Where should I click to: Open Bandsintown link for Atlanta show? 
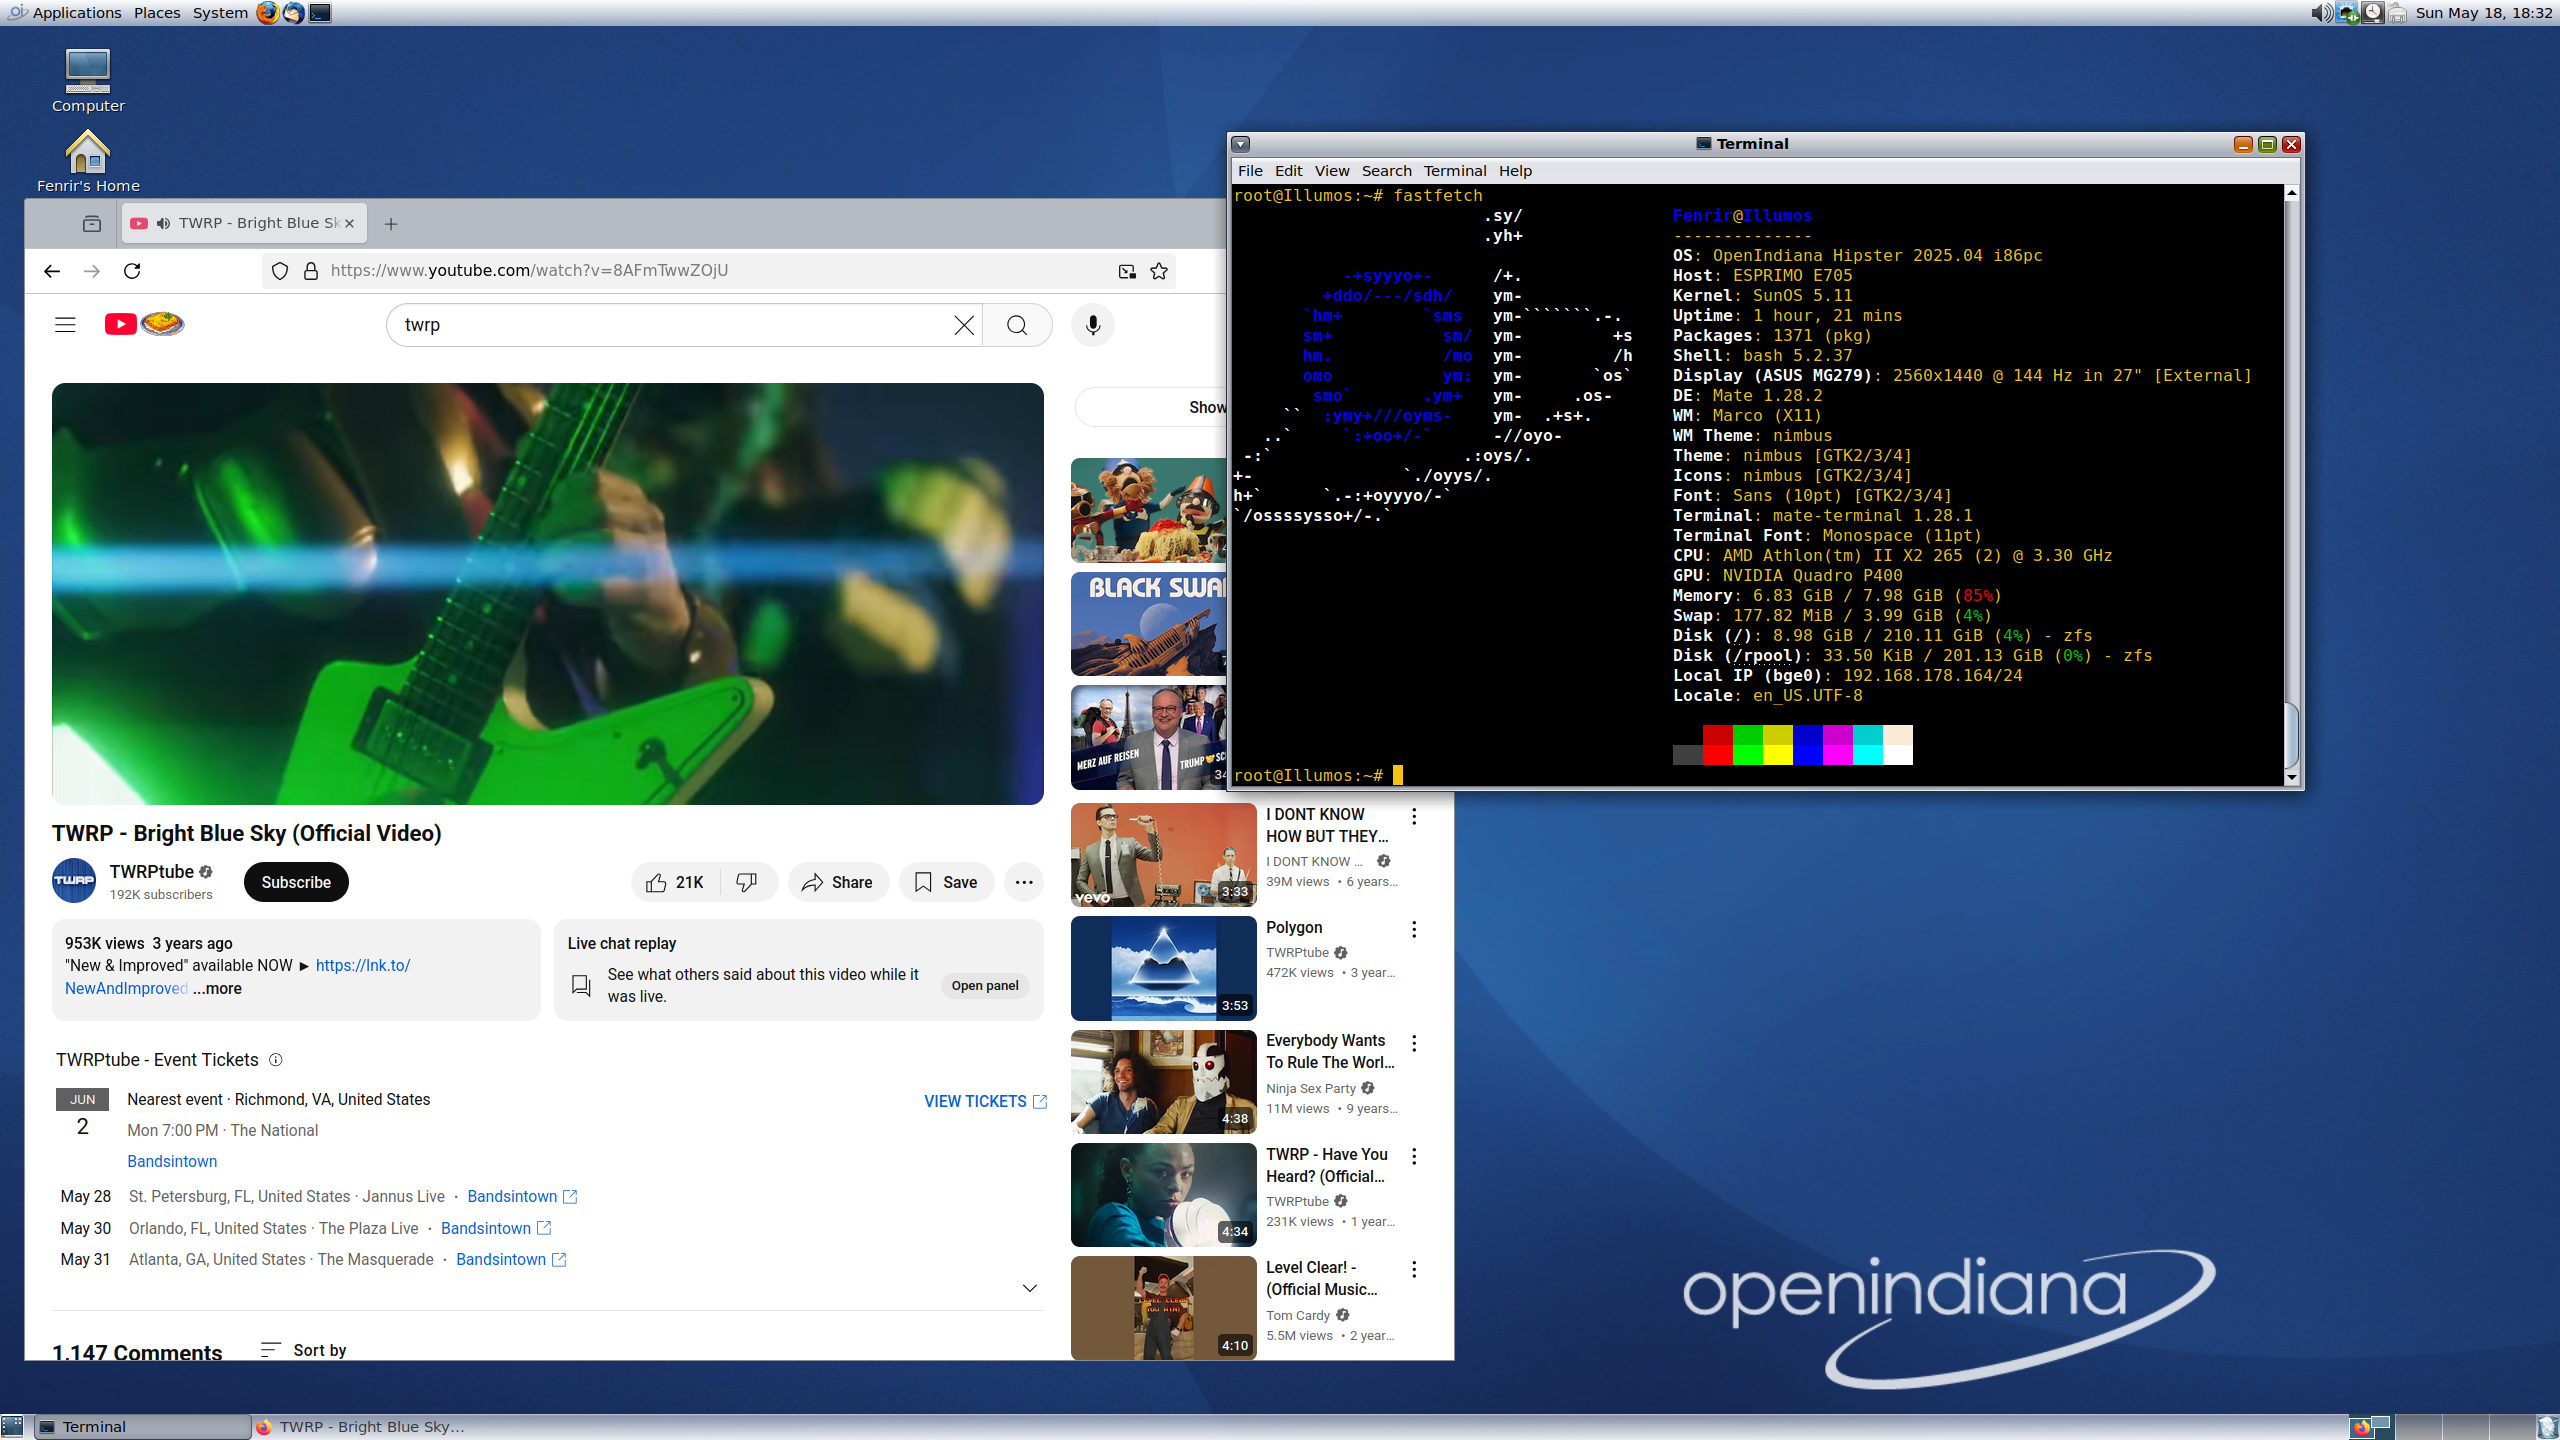pyautogui.click(x=511, y=1259)
